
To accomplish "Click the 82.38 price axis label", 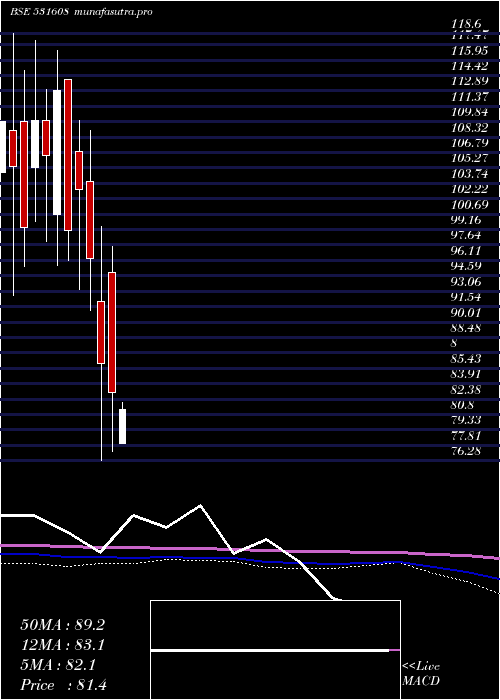I will 467,390.
